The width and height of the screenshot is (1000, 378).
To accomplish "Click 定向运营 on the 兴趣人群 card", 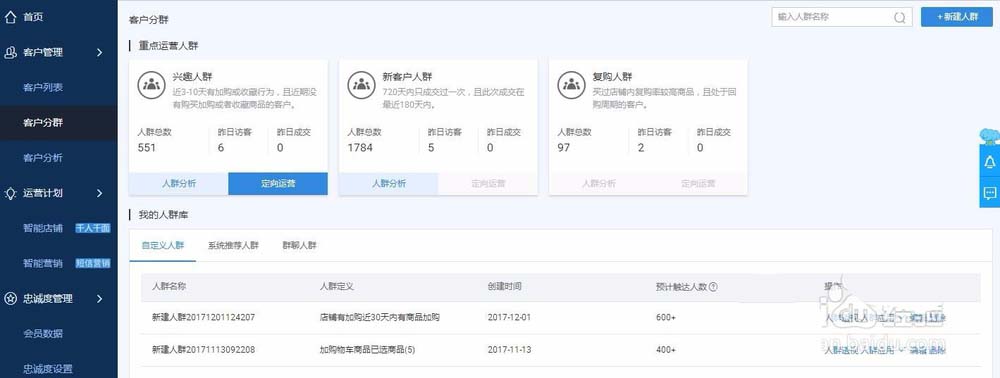I will tap(278, 184).
